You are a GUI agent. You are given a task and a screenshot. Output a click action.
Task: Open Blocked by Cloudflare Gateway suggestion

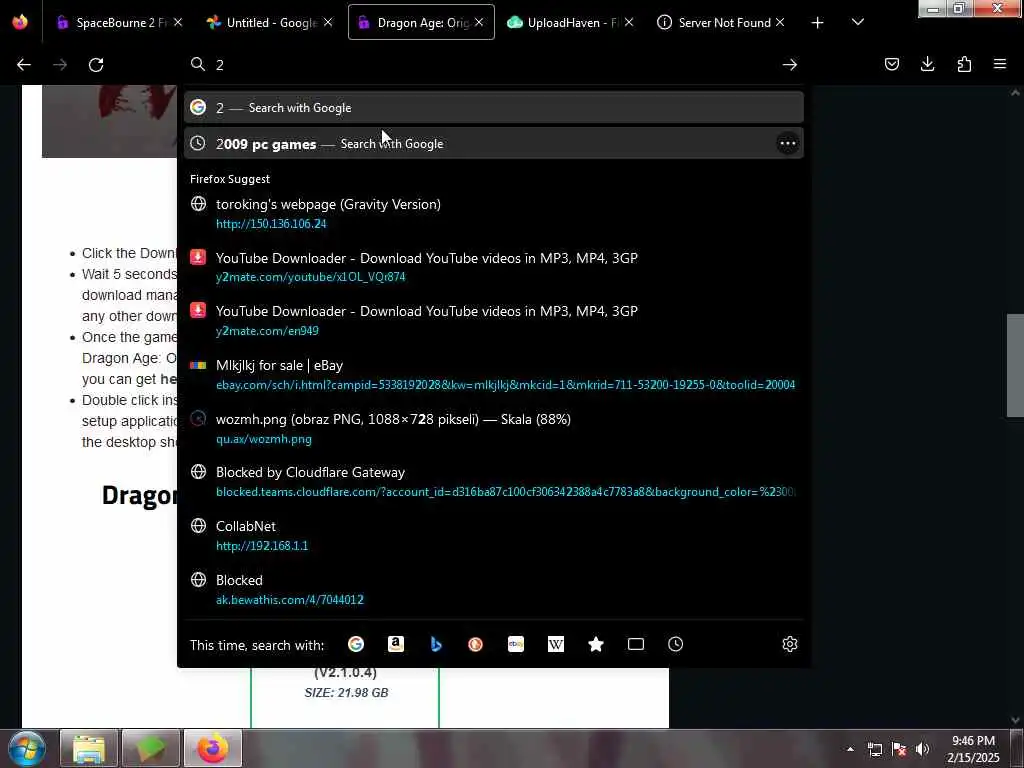tap(493, 482)
